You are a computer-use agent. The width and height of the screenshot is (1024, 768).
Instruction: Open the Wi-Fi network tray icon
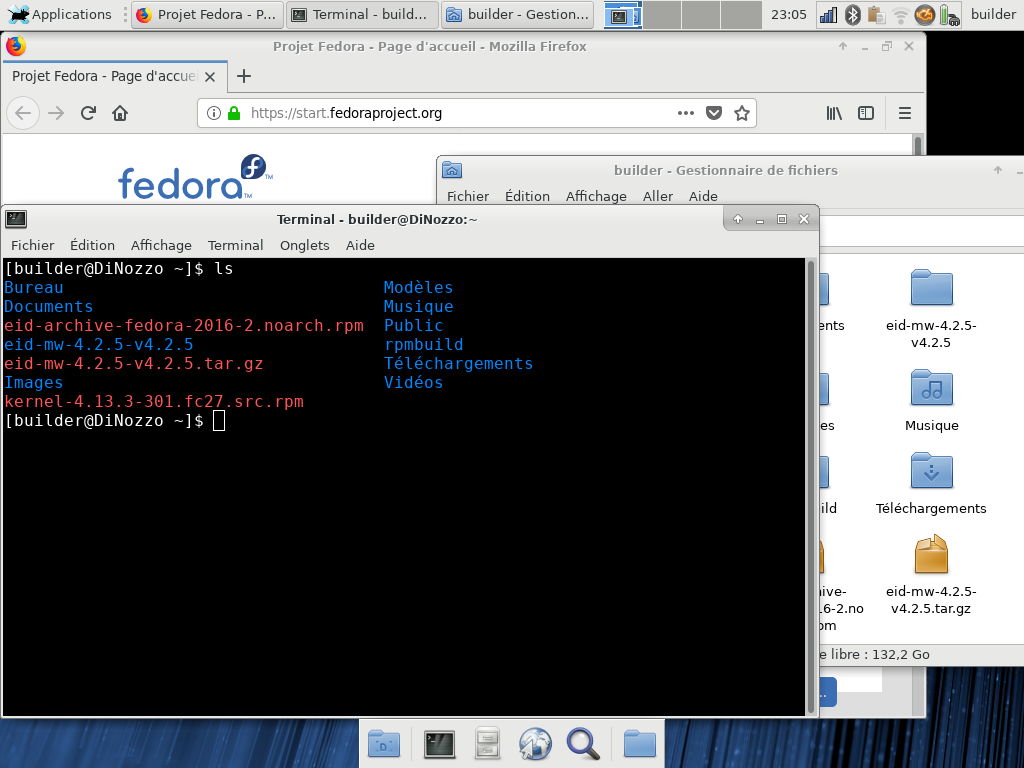[x=901, y=14]
